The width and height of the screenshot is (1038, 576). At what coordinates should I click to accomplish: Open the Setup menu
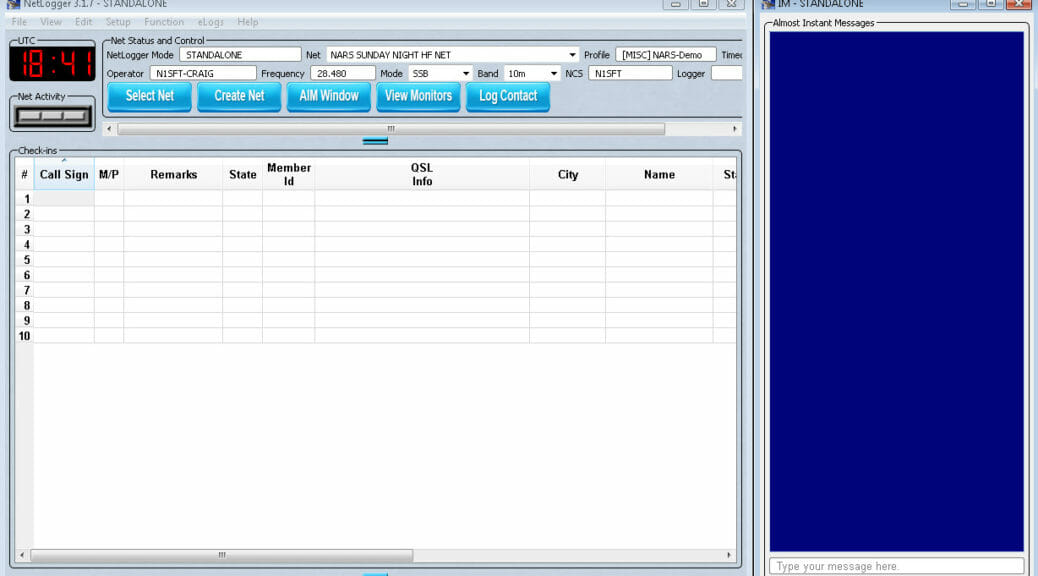(117, 22)
